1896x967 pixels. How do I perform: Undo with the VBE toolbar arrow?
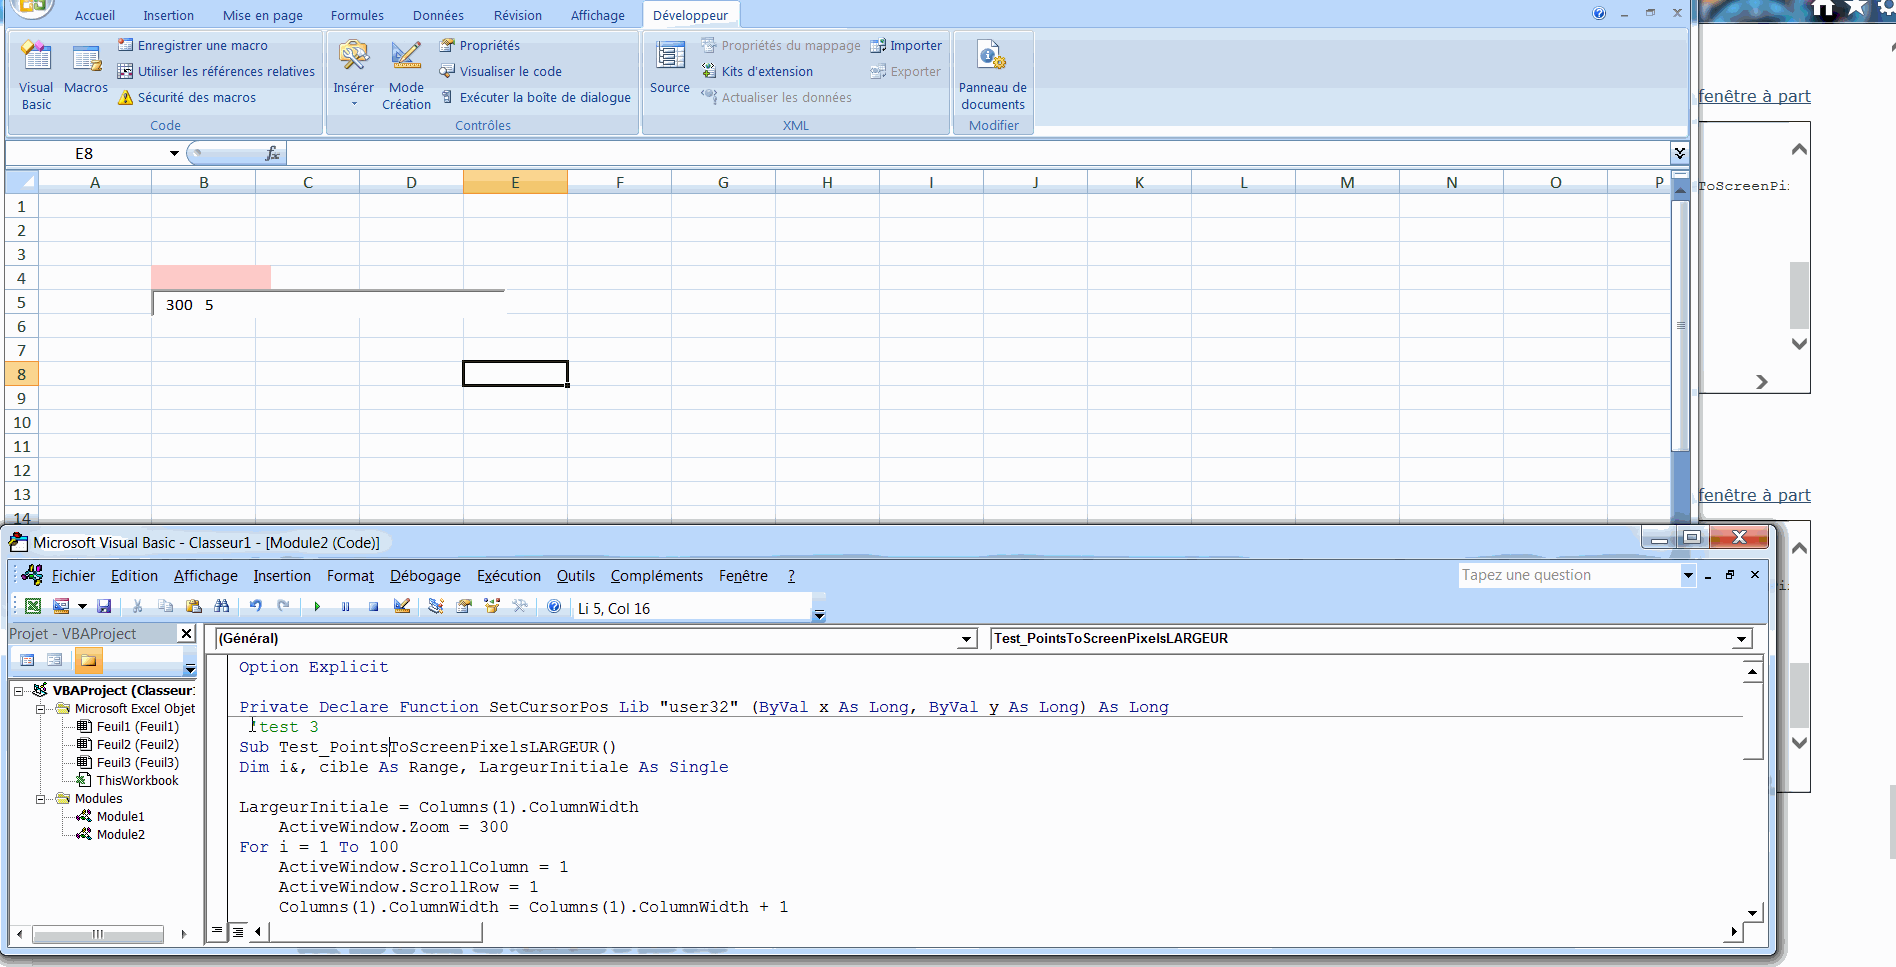(256, 606)
